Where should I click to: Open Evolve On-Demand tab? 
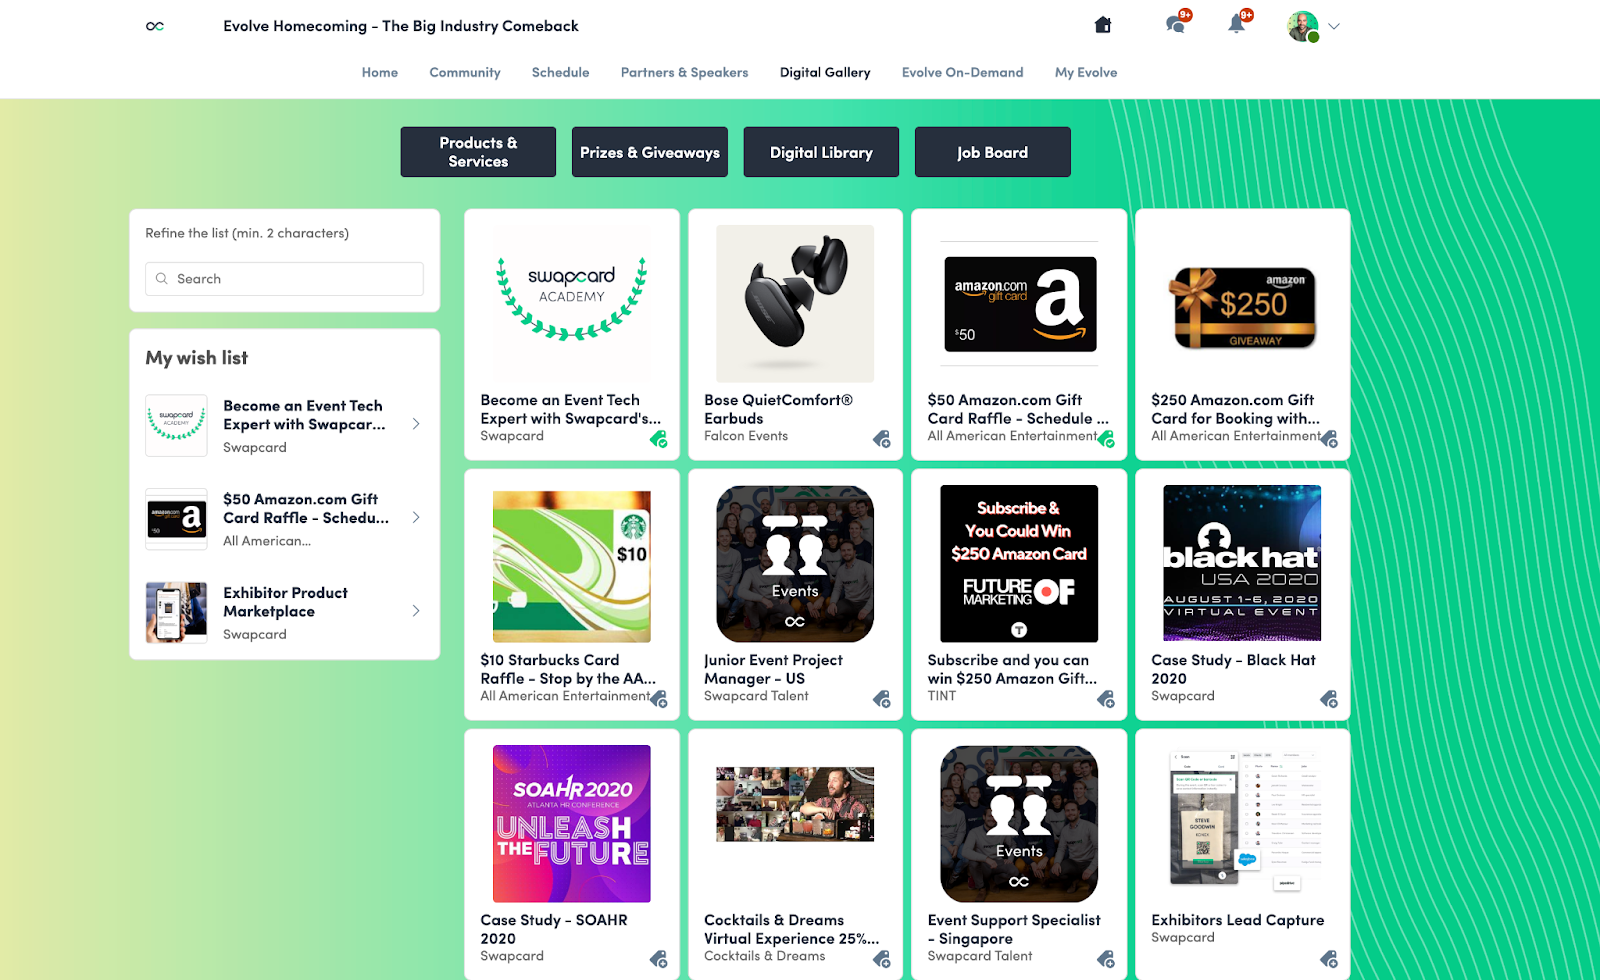962,72
